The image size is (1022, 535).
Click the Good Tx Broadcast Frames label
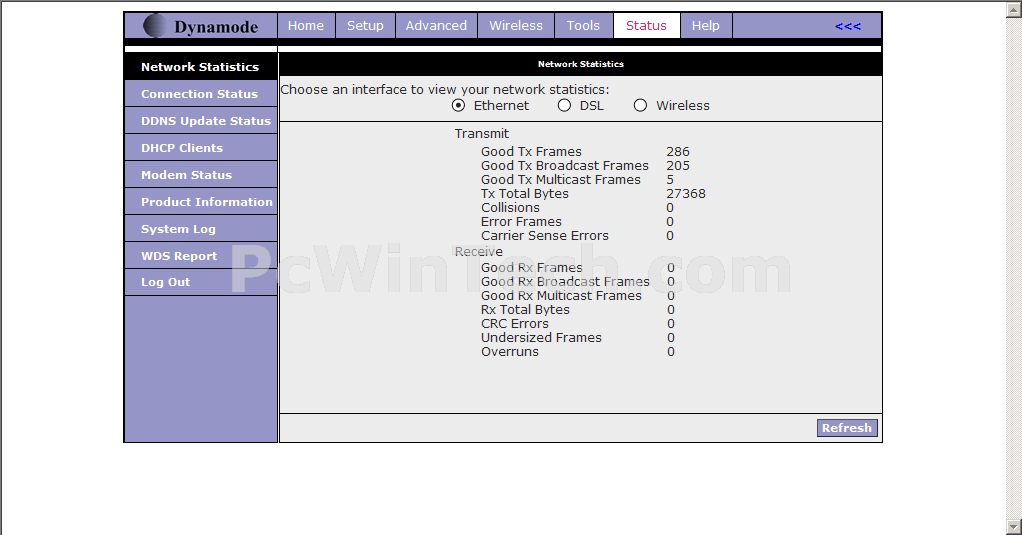pyautogui.click(x=564, y=166)
